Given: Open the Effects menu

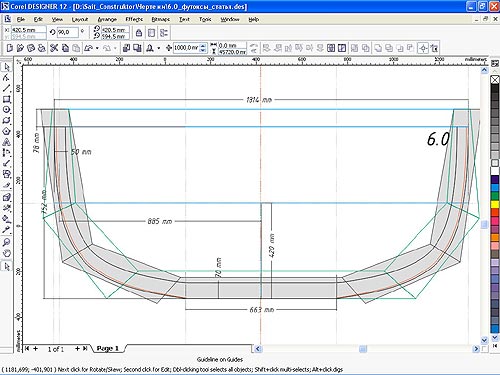Looking at the screenshot, I should 134,19.
